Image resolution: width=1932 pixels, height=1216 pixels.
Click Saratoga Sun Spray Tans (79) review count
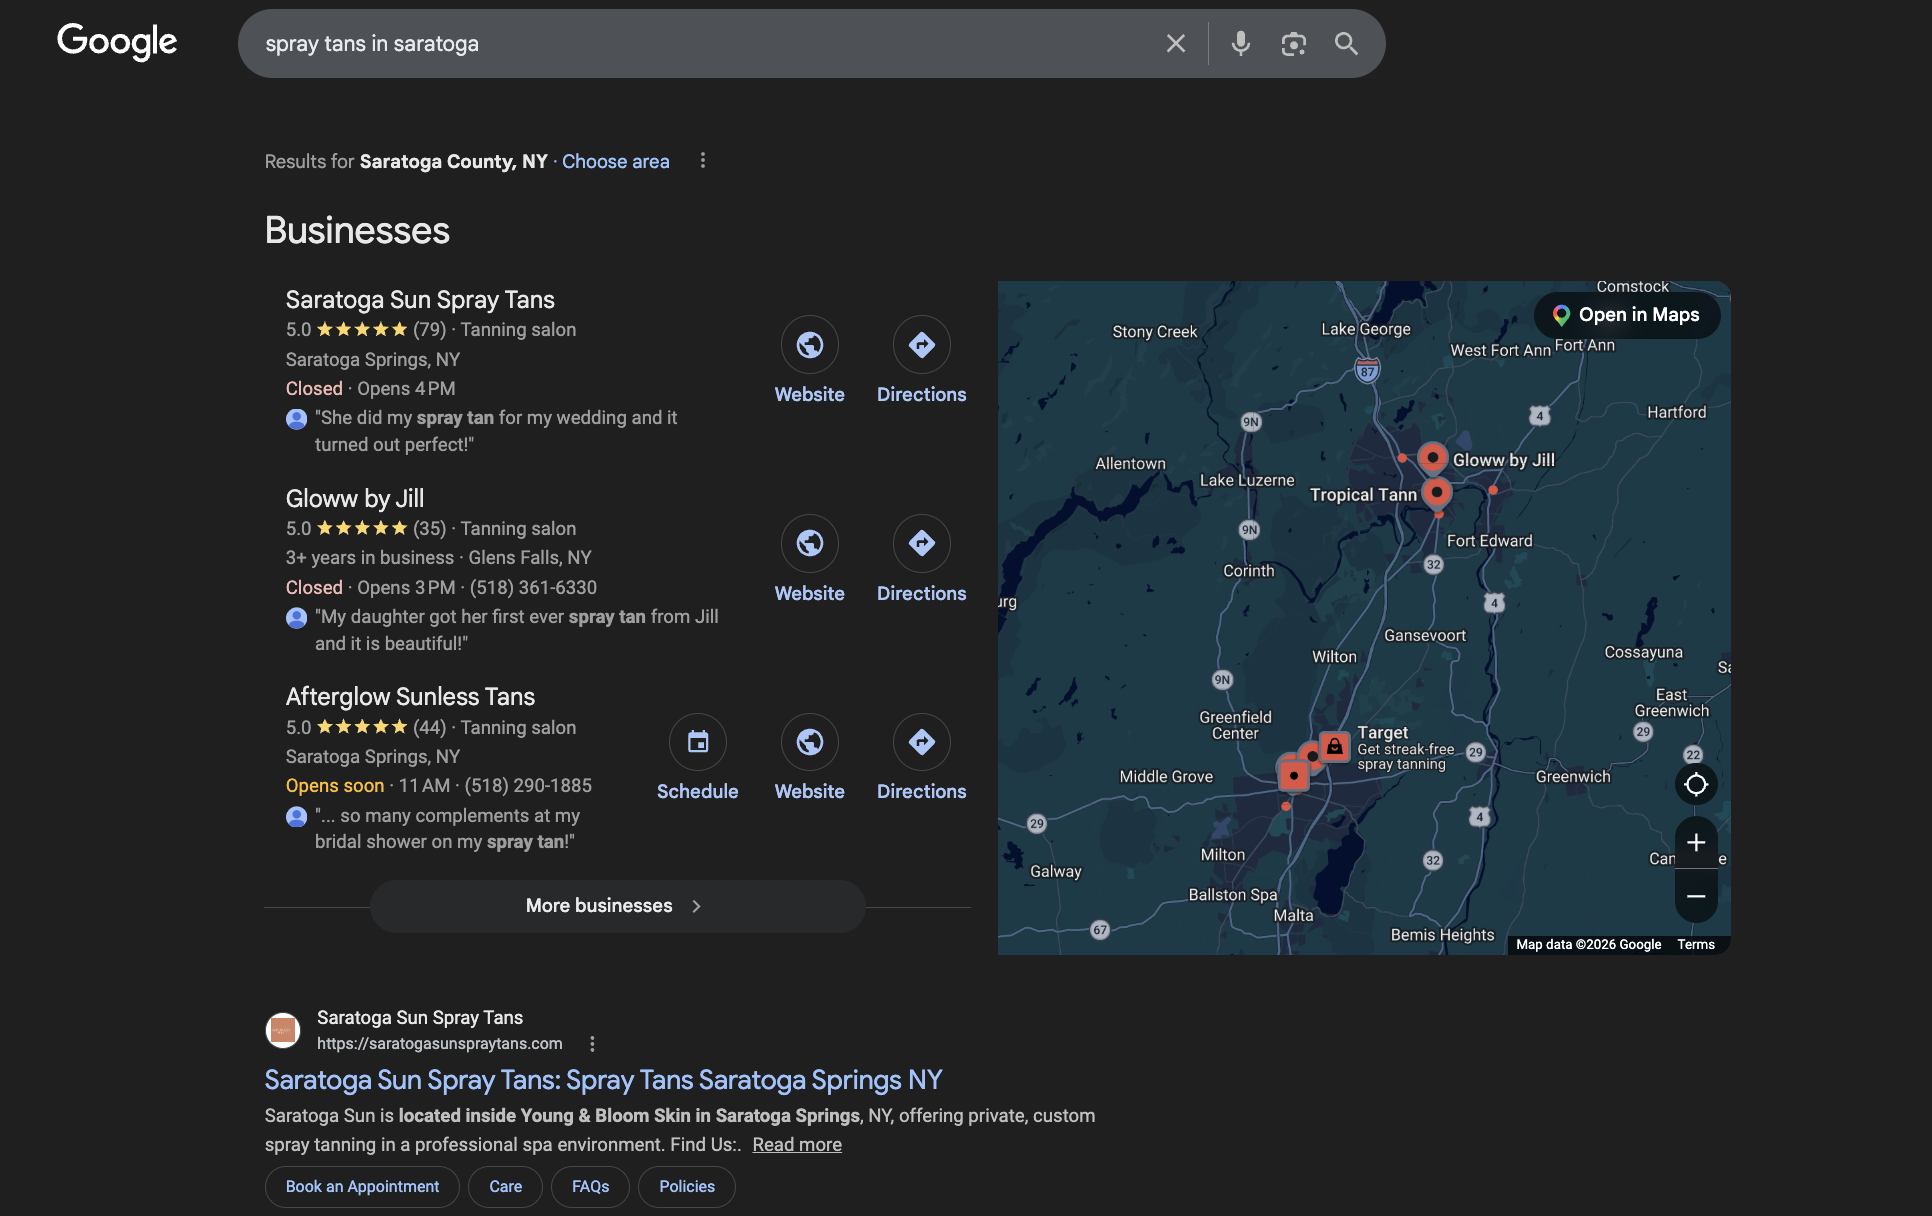430,330
